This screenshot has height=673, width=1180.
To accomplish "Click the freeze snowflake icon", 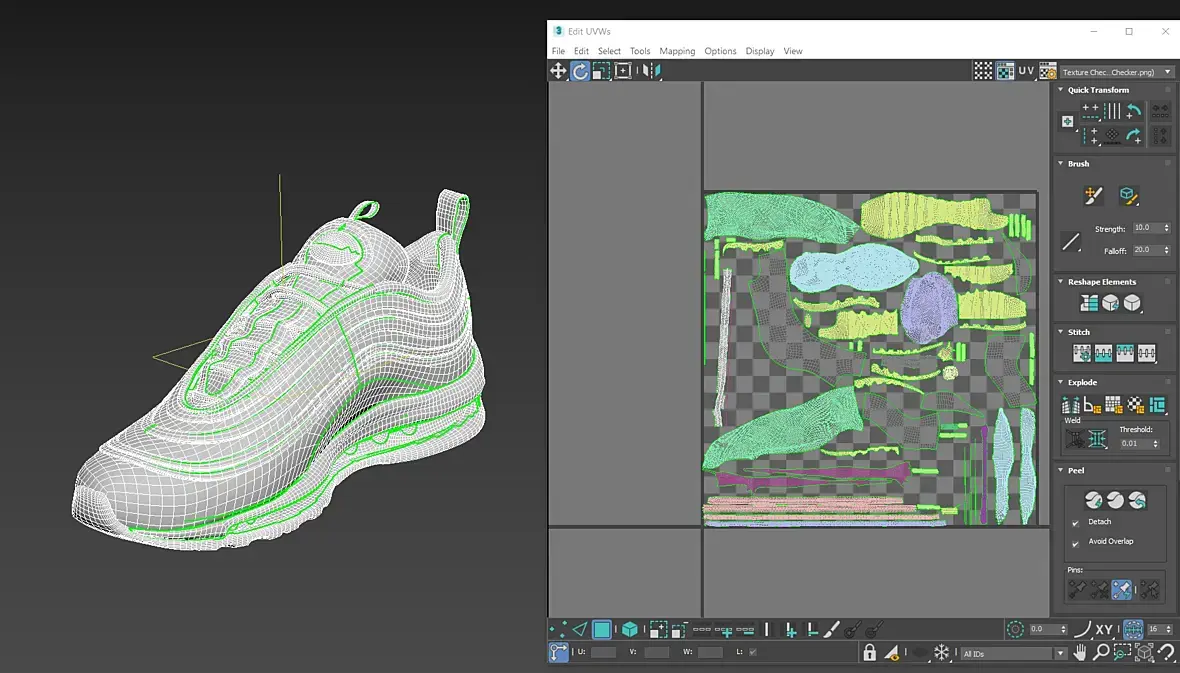I will pyautogui.click(x=941, y=653).
